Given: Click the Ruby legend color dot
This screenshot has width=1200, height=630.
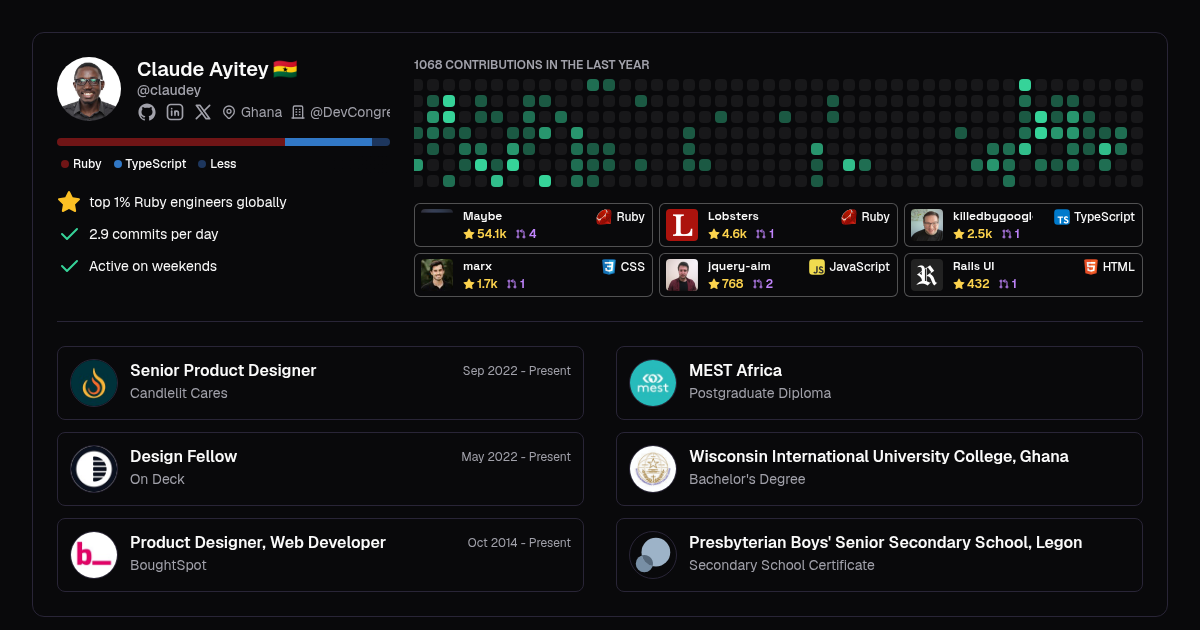Looking at the screenshot, I should [65, 164].
